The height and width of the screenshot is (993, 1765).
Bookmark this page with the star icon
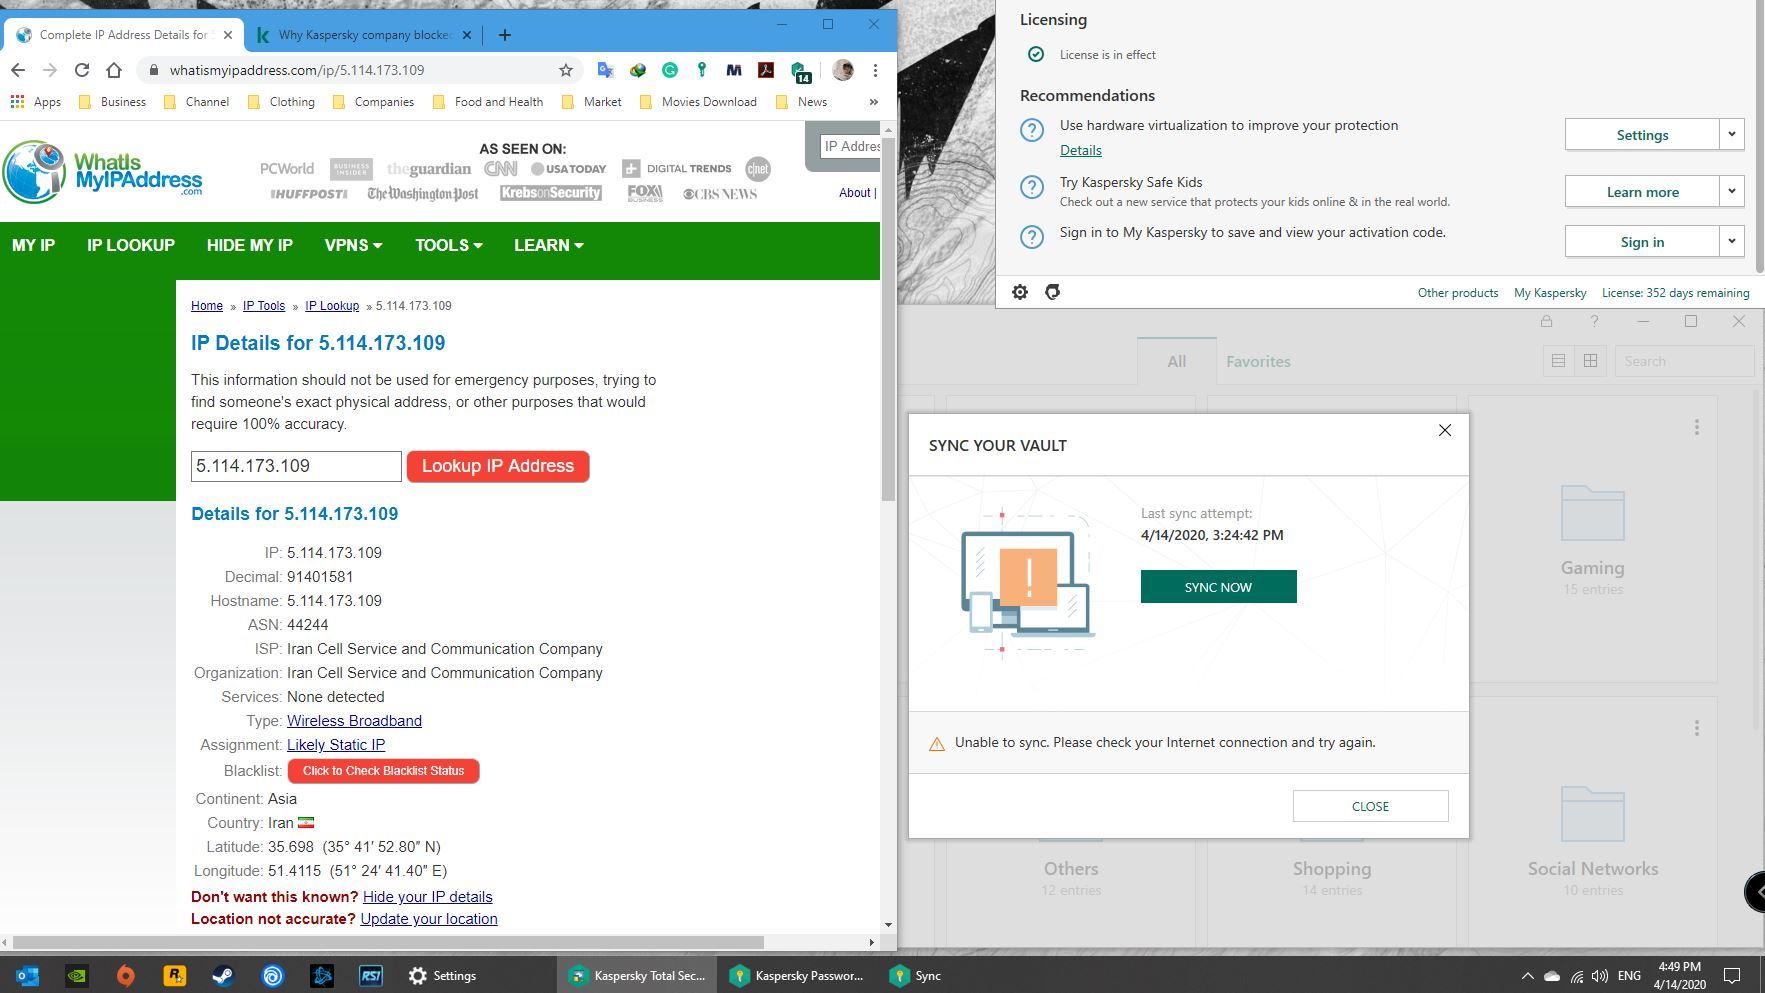[x=566, y=70]
